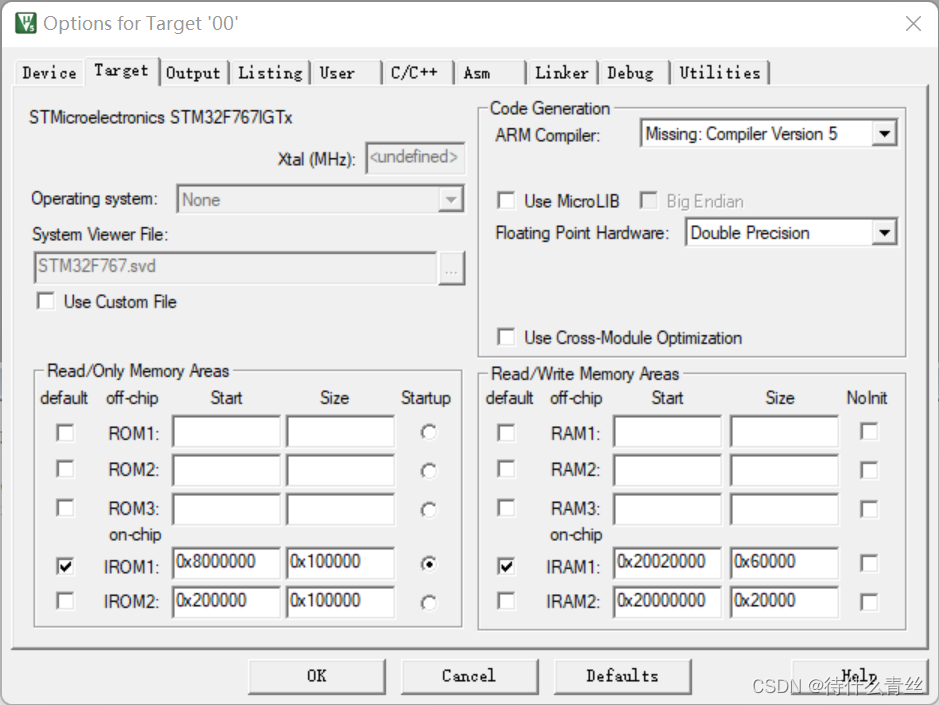Image resolution: width=939 pixels, height=705 pixels.
Task: Toggle the Big Endian checkbox
Action: click(649, 200)
